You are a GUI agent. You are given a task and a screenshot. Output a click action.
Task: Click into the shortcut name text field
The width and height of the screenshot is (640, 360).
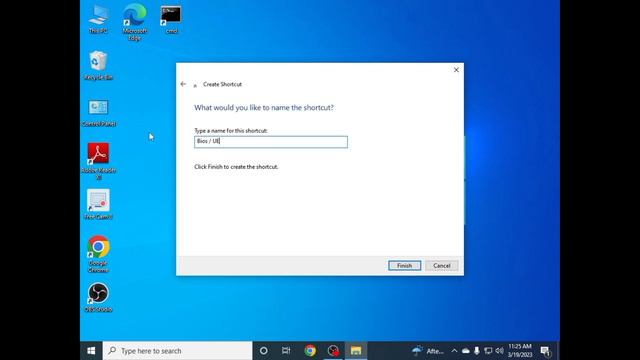coord(271,142)
